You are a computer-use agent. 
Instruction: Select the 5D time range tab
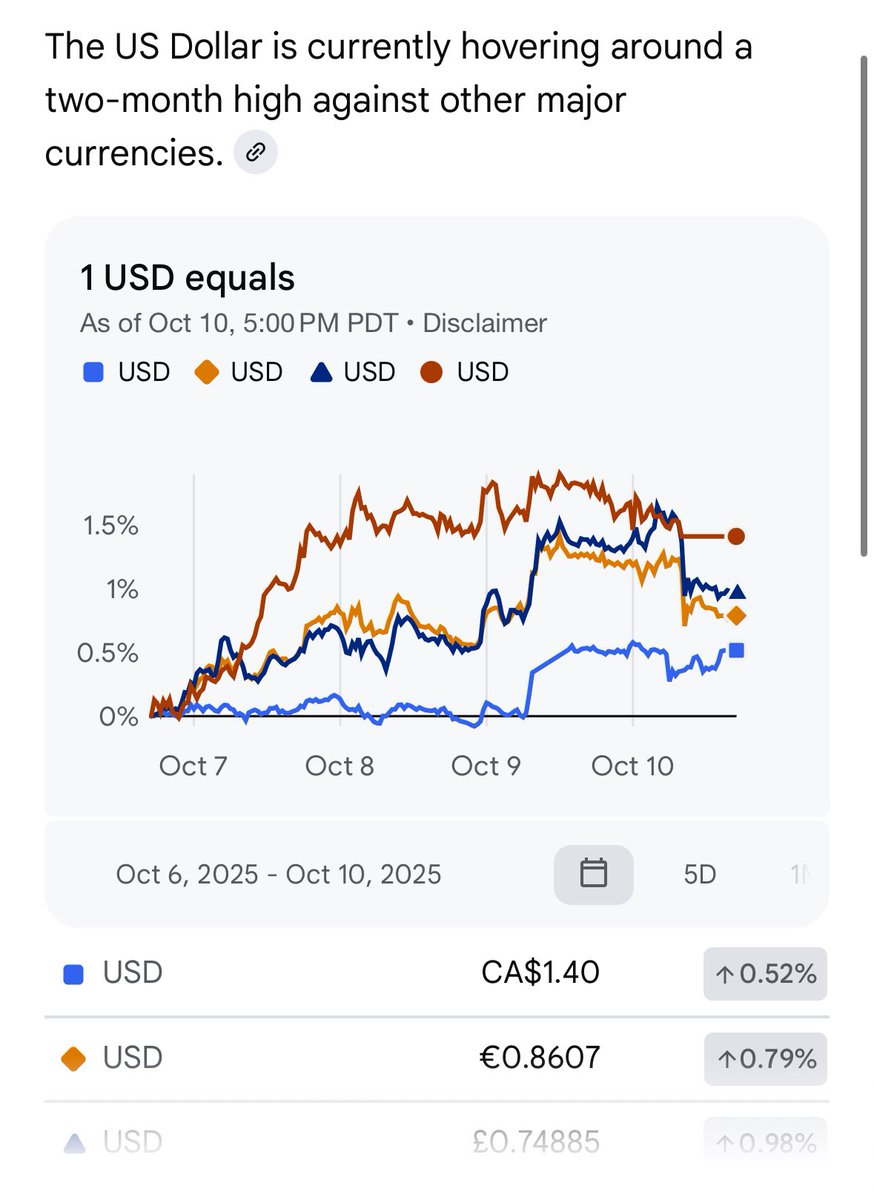click(700, 874)
